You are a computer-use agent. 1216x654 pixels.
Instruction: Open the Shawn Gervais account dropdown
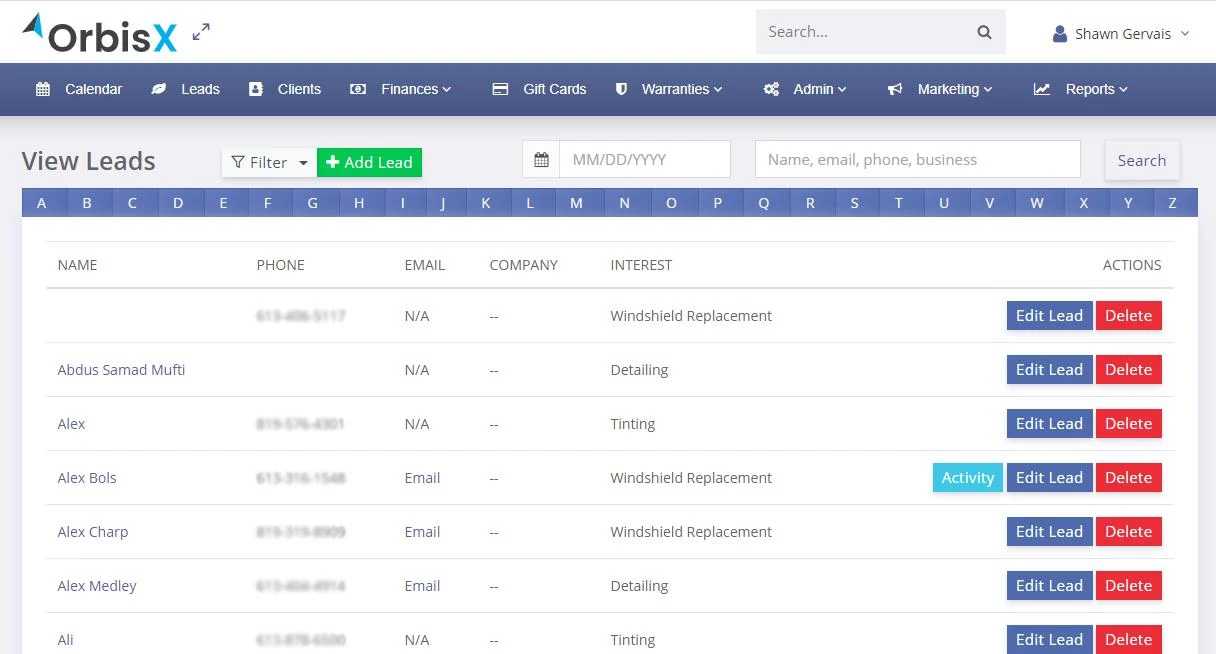coord(1119,33)
